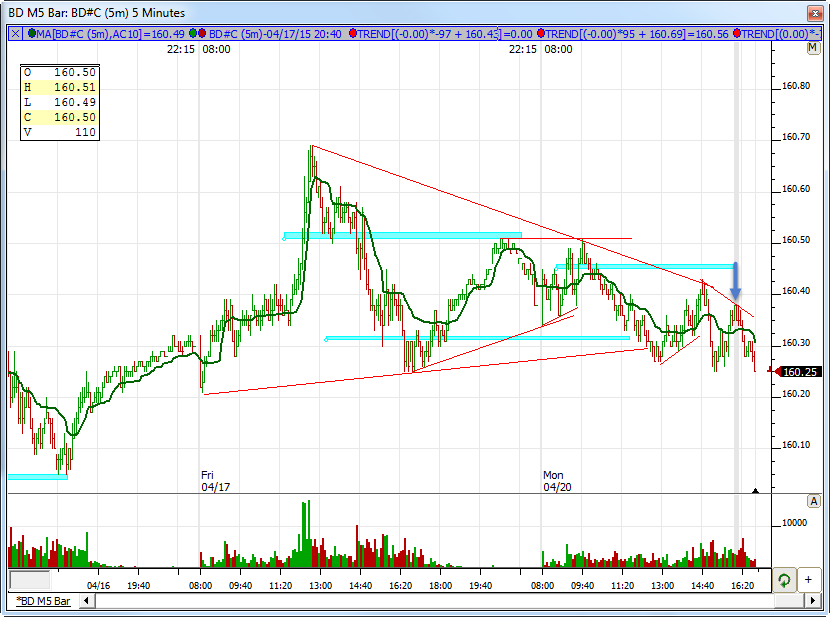Click the black triangle marker above volume pane
The height and width of the screenshot is (617, 830).
(755, 491)
